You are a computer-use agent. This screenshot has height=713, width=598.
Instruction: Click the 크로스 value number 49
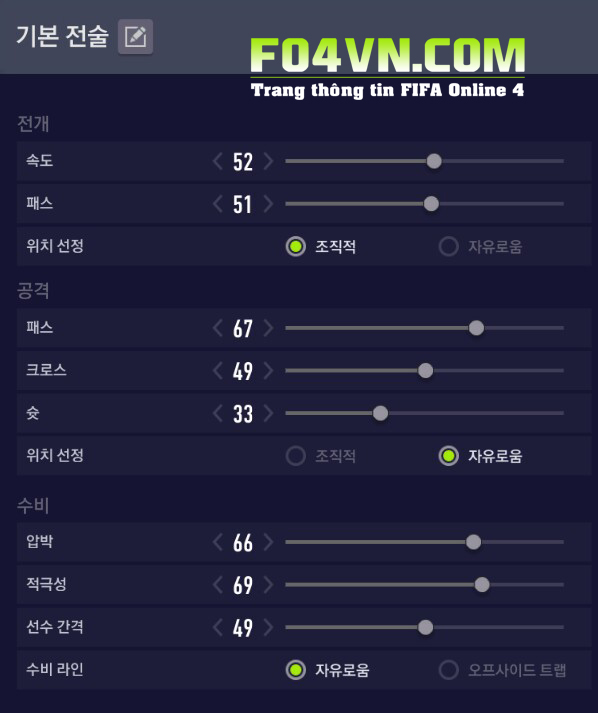tap(243, 371)
